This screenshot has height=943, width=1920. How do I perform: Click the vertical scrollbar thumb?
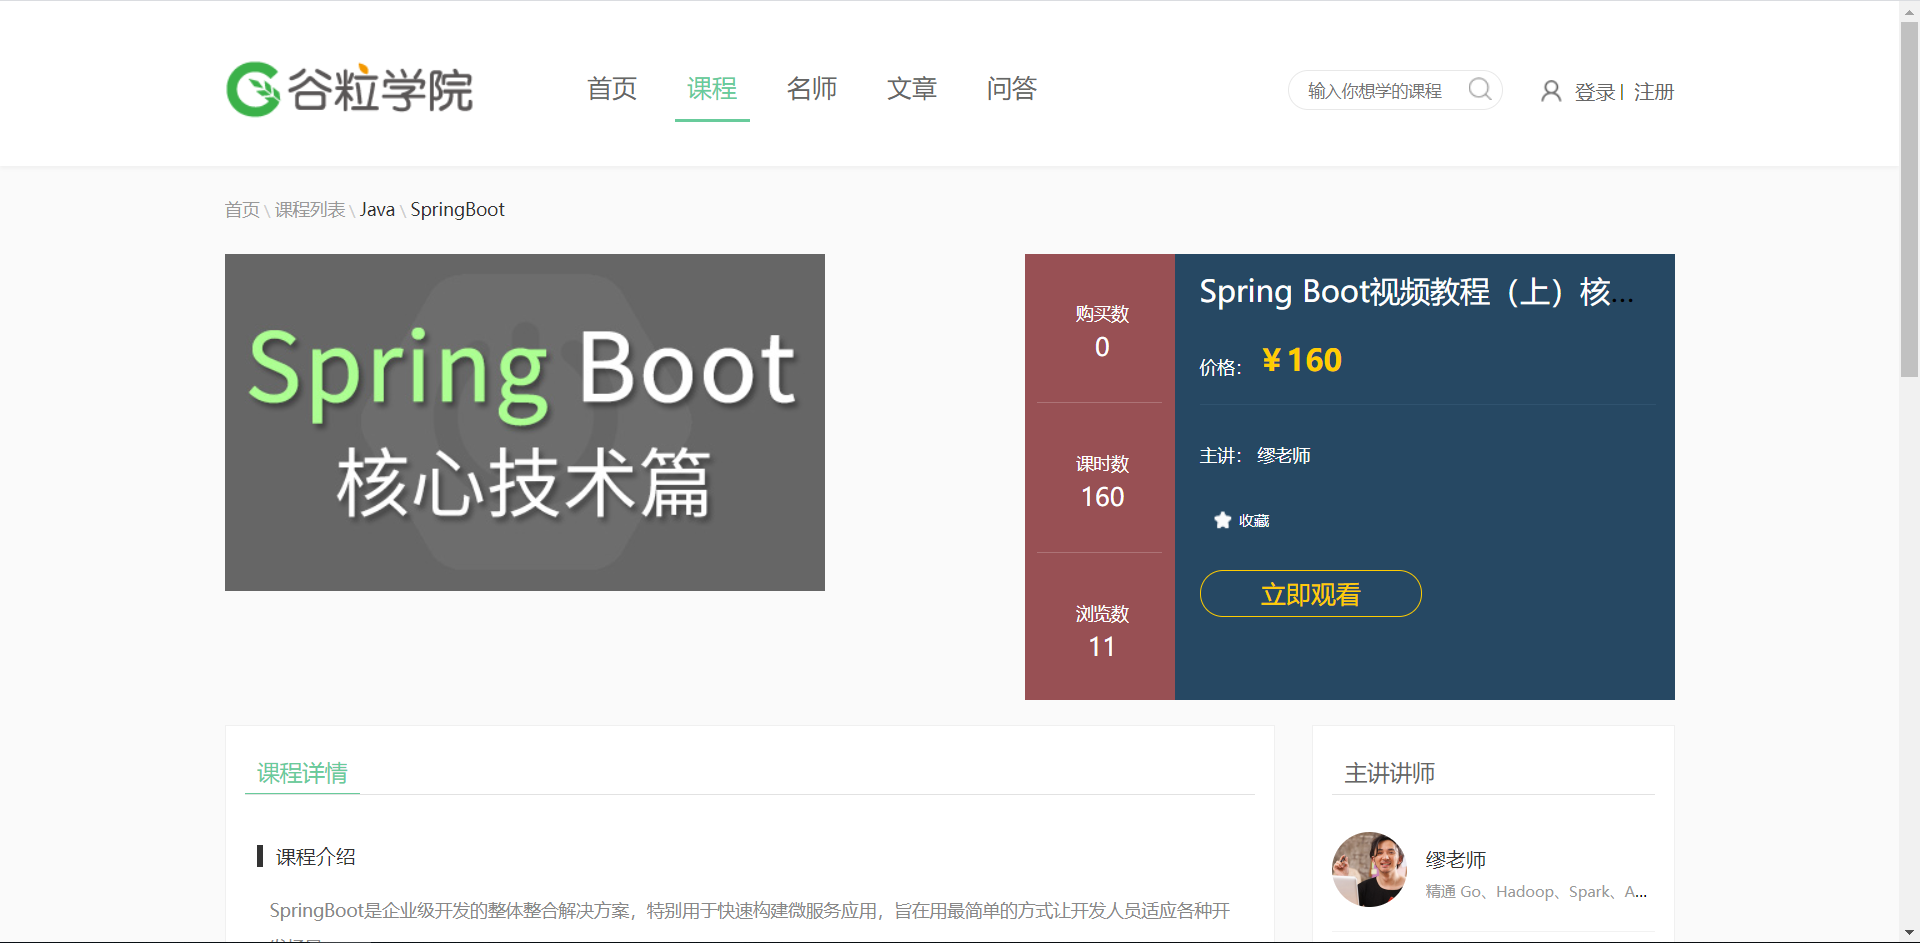pyautogui.click(x=1909, y=200)
